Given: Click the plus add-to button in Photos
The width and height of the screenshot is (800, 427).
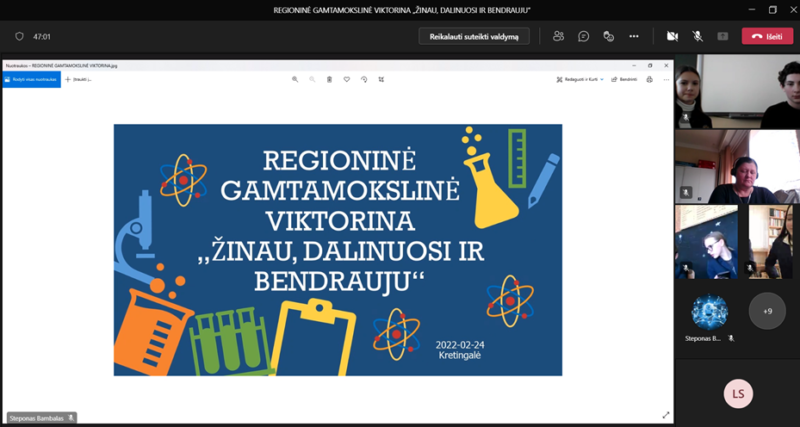Looking at the screenshot, I should pos(78,80).
